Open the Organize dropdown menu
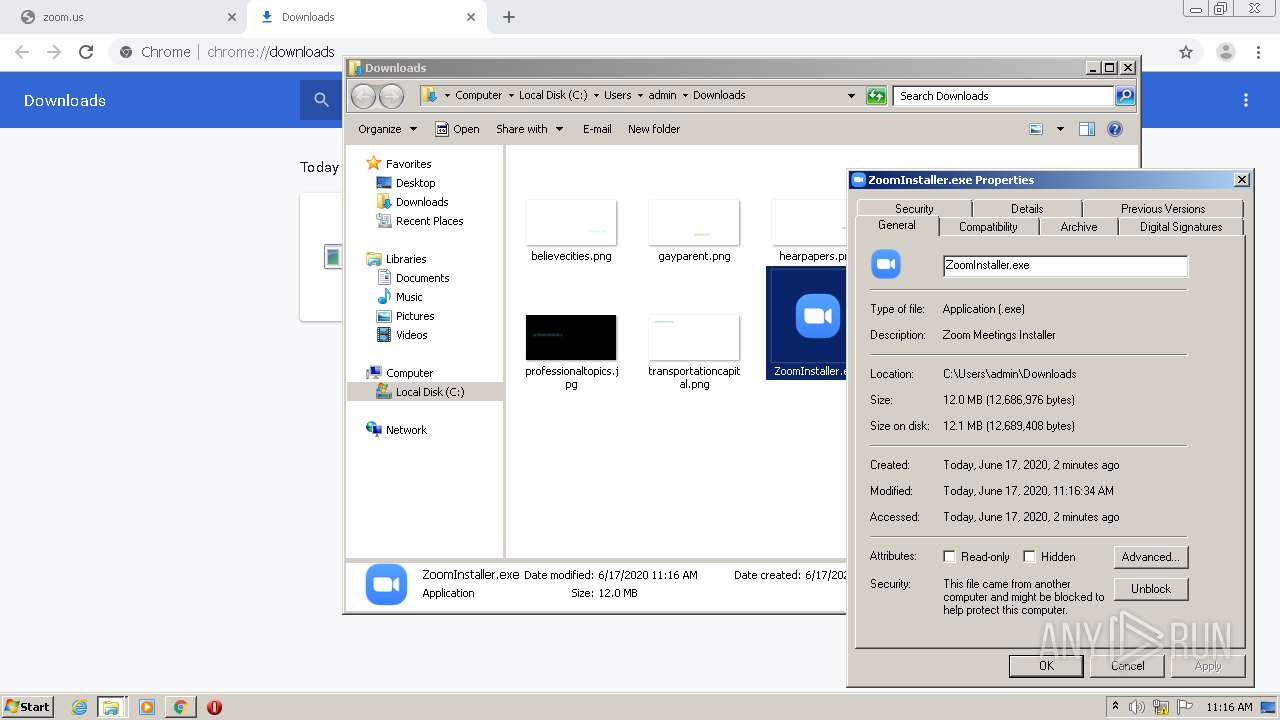Screen dimensions: 1280x720 click(387, 129)
